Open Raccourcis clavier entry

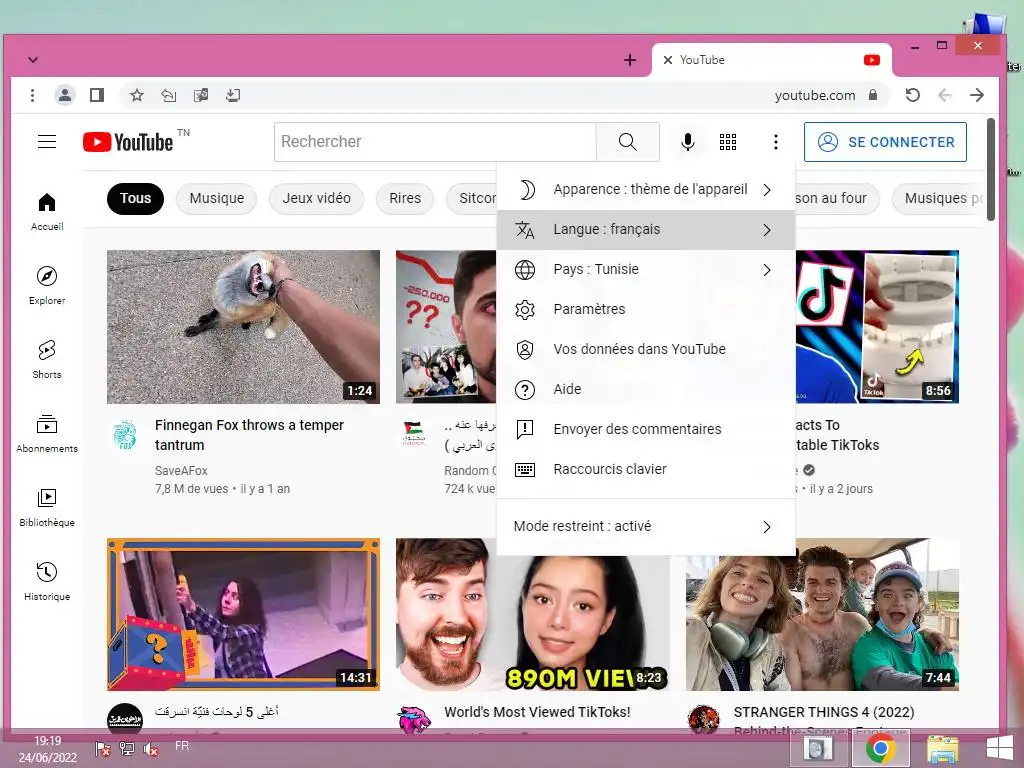click(x=646, y=469)
